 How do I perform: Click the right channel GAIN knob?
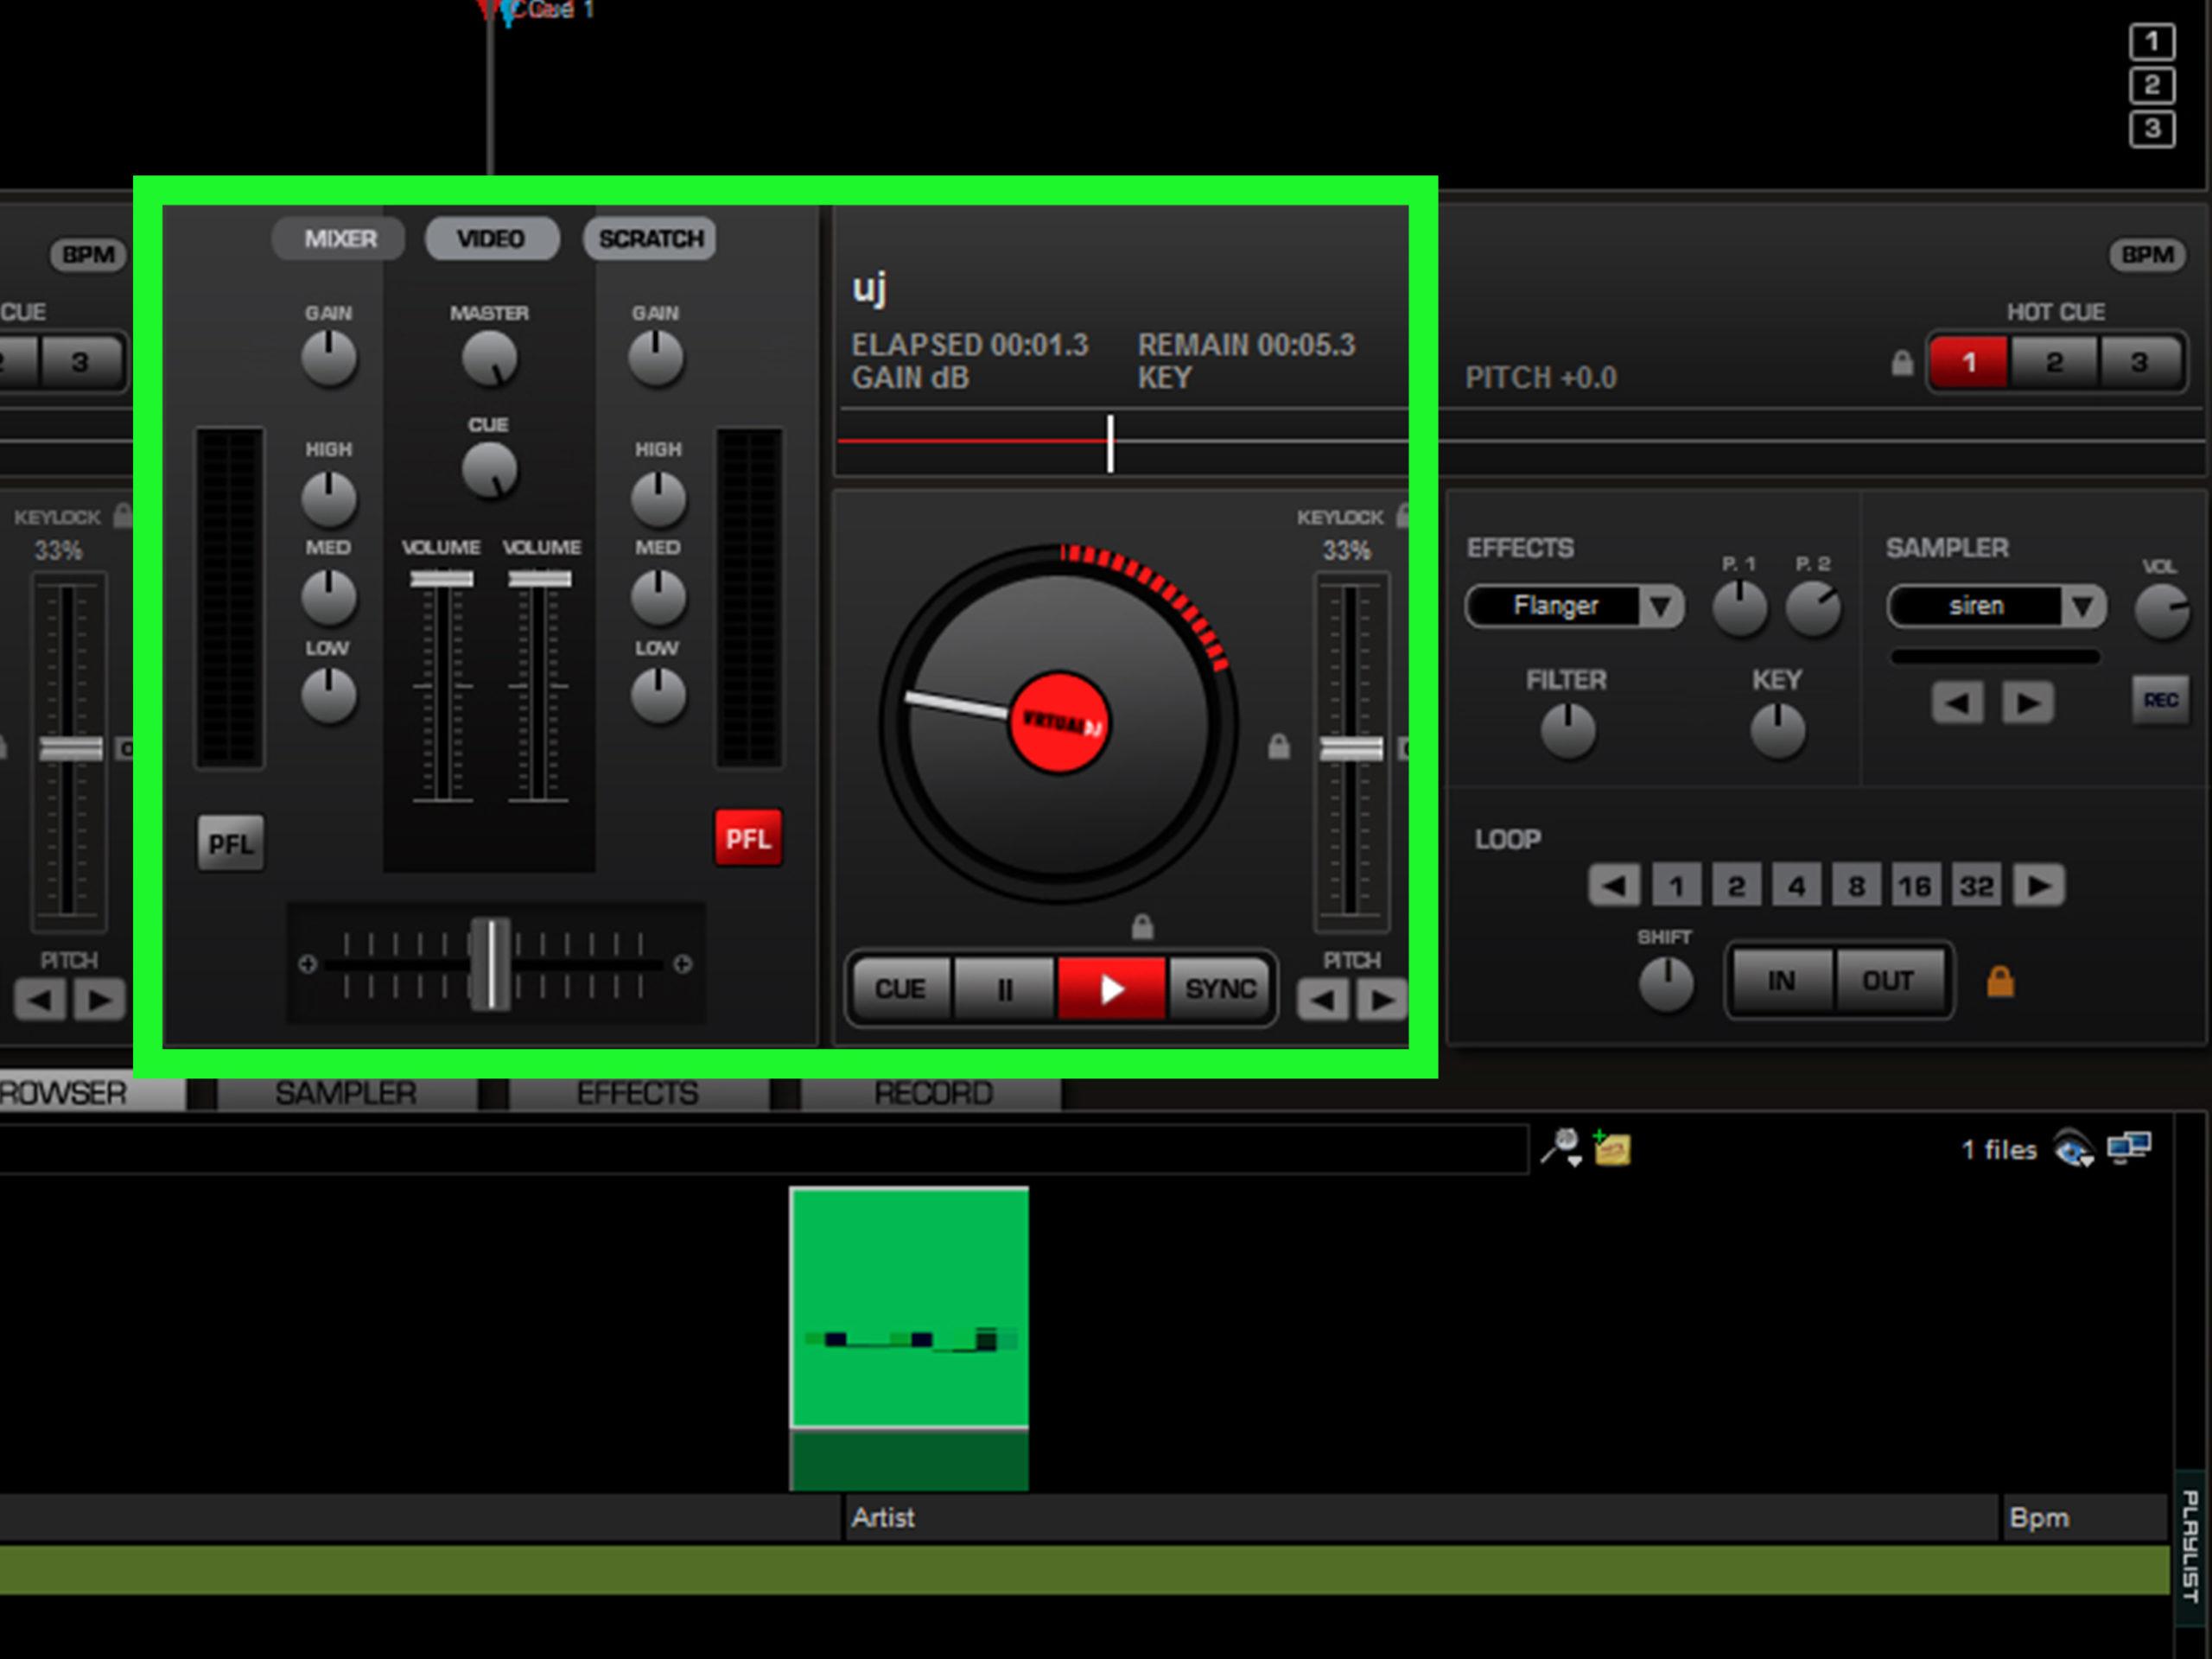(656, 359)
